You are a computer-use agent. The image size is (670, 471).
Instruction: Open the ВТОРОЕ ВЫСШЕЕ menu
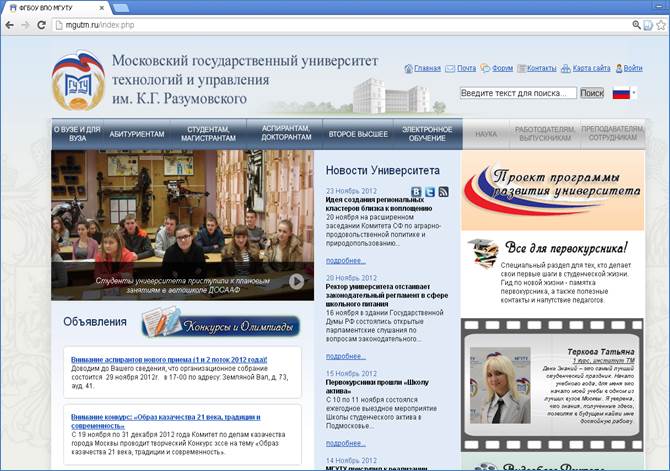pyautogui.click(x=358, y=134)
